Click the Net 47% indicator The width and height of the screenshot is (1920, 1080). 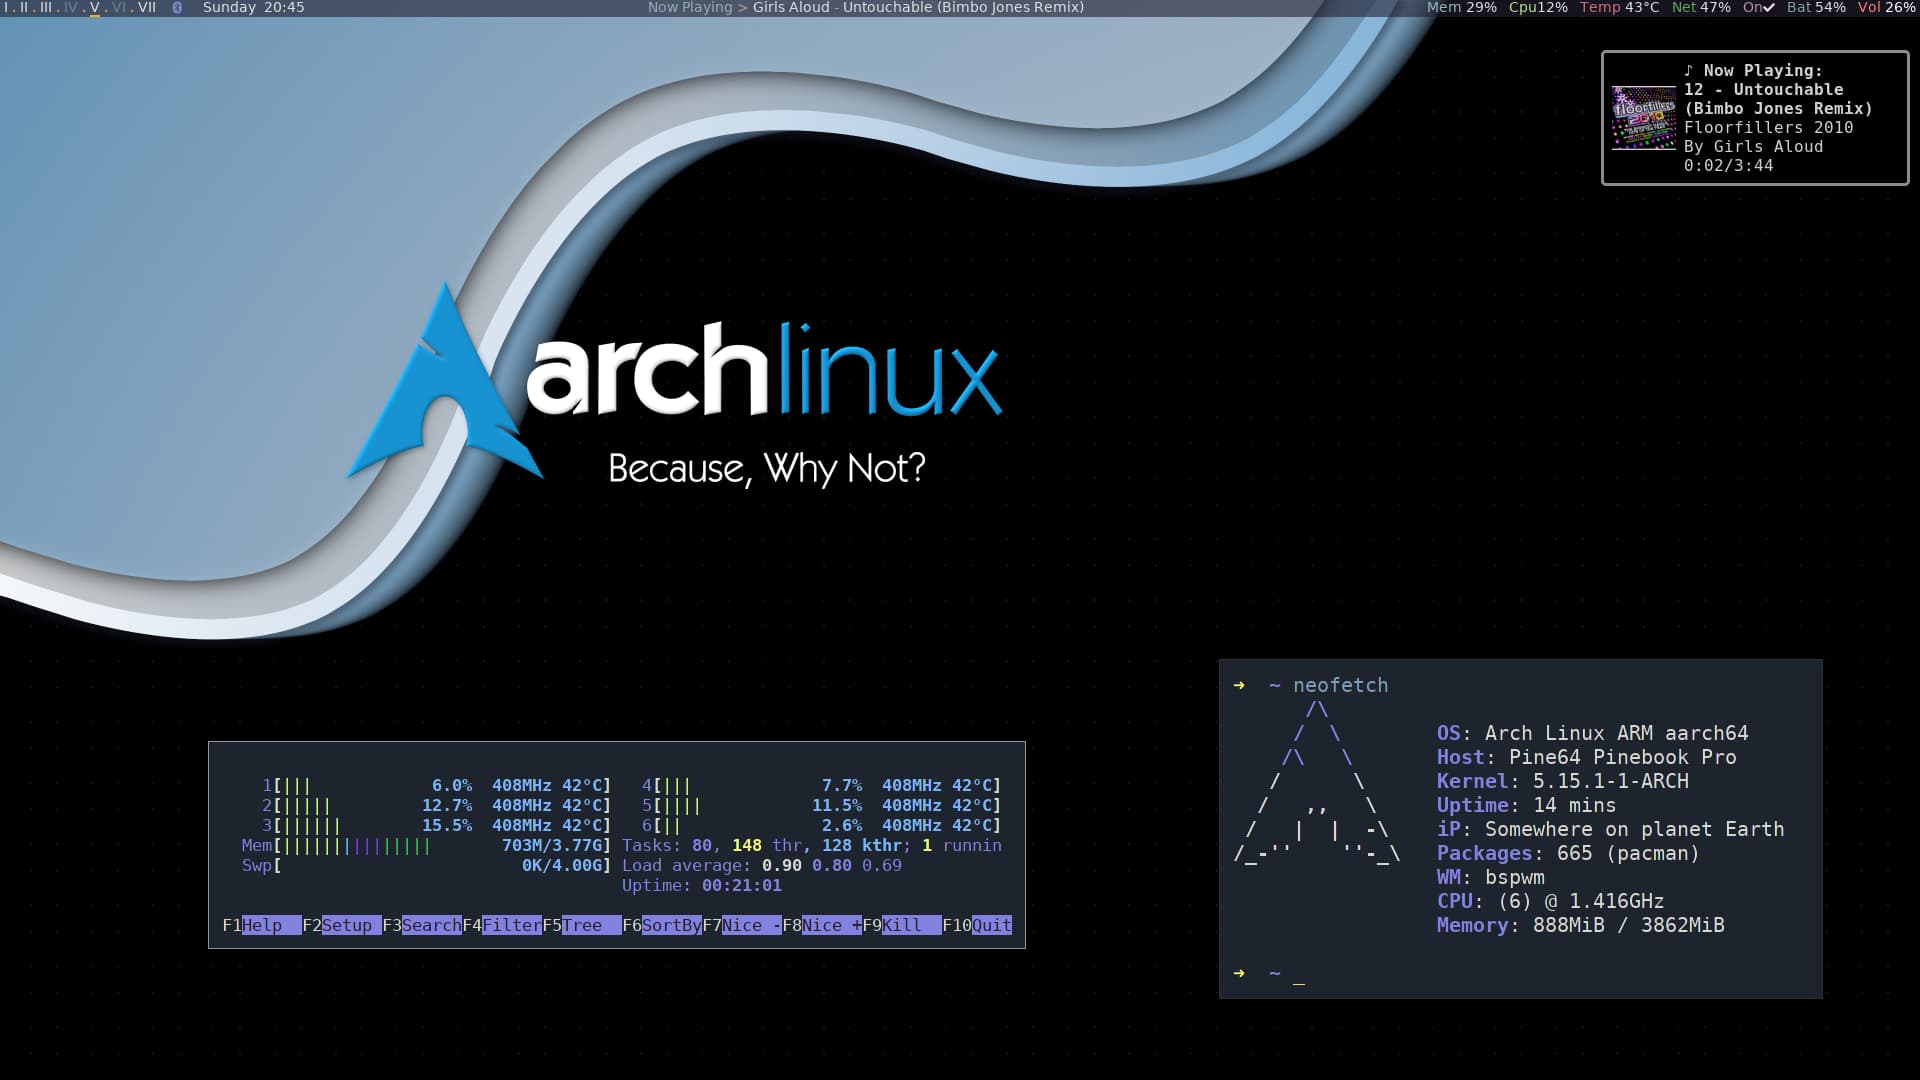[1701, 7]
